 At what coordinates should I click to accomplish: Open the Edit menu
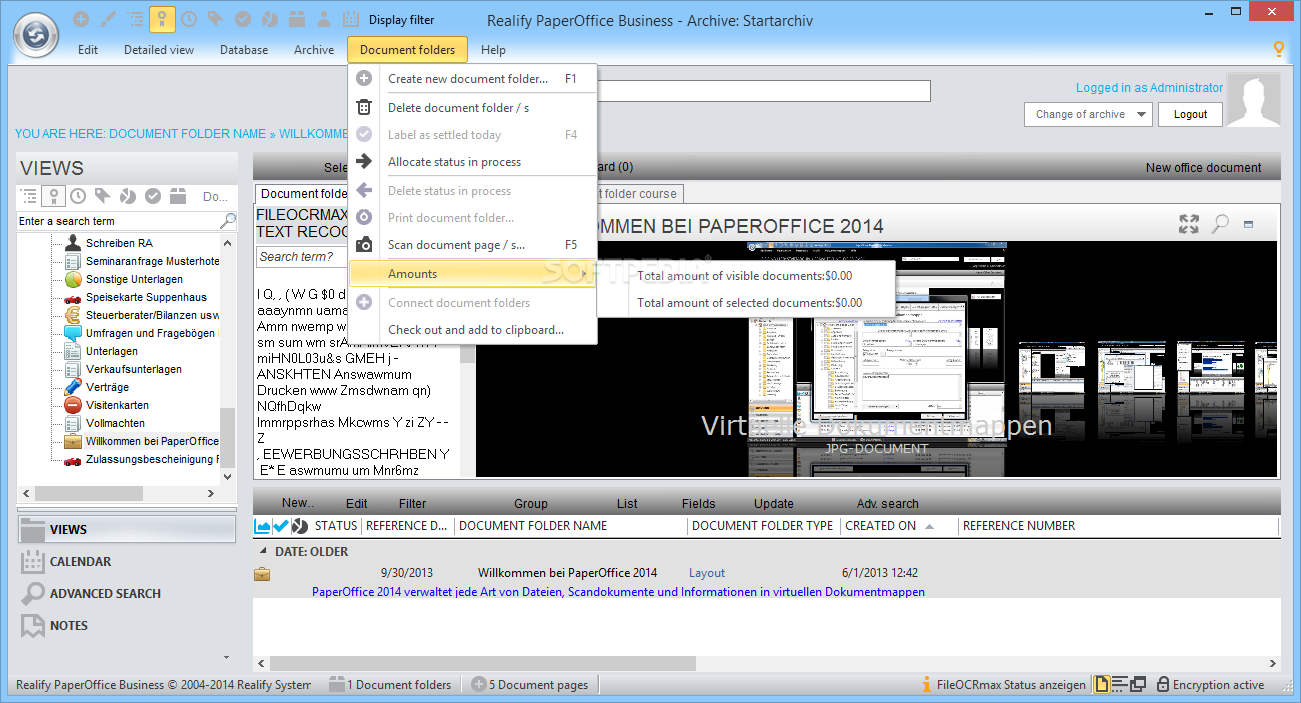(x=88, y=50)
